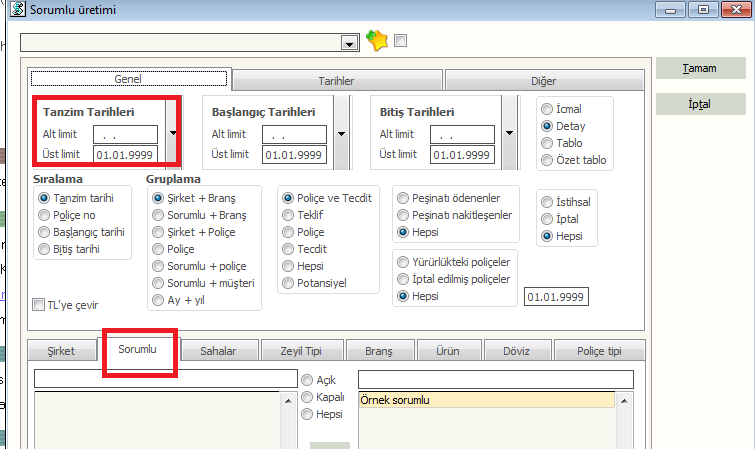Expand the Başlangıç Tarihleri dropdown arrow
The image size is (755, 449).
coord(342,133)
